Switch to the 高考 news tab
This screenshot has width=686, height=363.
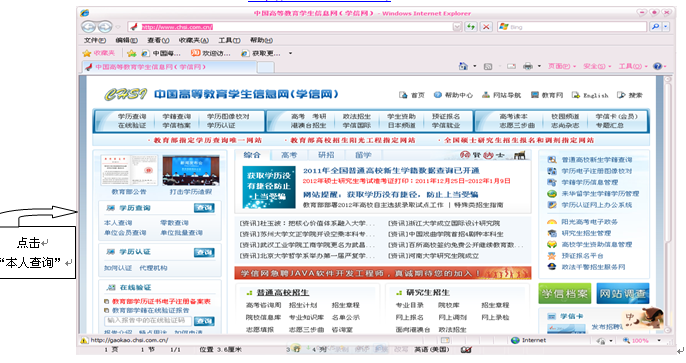(x=289, y=155)
